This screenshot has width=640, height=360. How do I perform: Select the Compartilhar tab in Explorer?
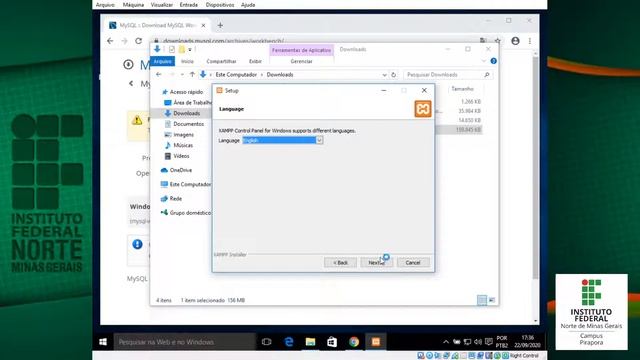pos(221,61)
